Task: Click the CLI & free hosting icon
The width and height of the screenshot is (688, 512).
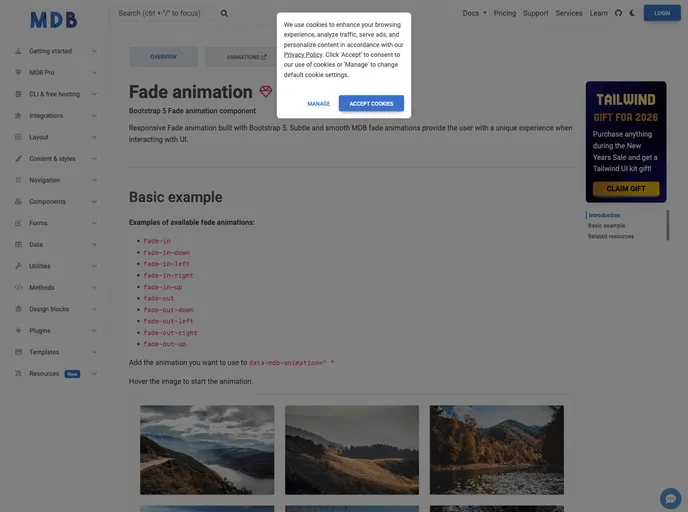Action: 18,94
